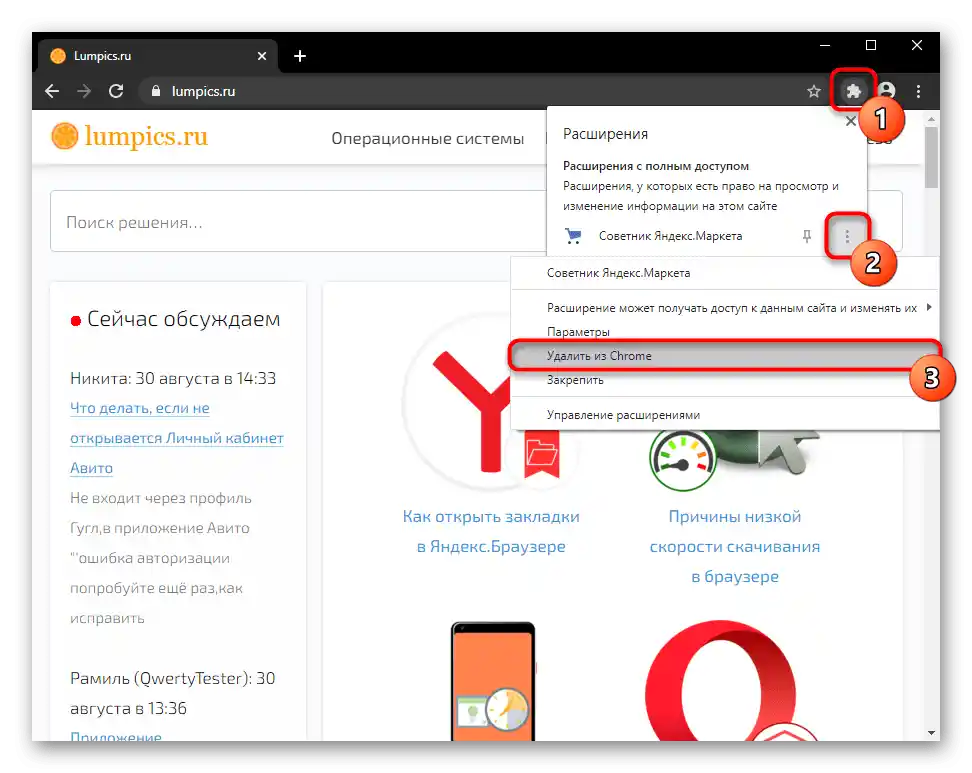Click the padlock site info icon
Screen dimensions: 972x773
point(156,91)
